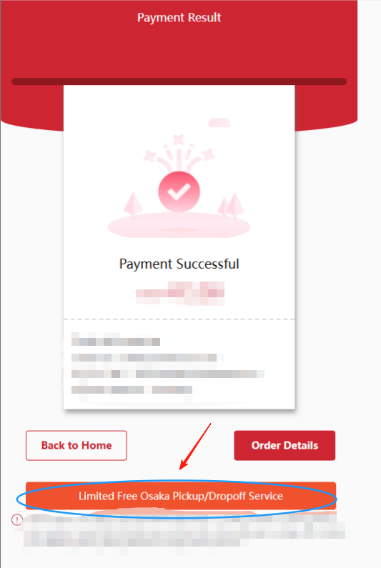Click the small pink cloud on the receipt
381x568 pixels.
point(219,123)
